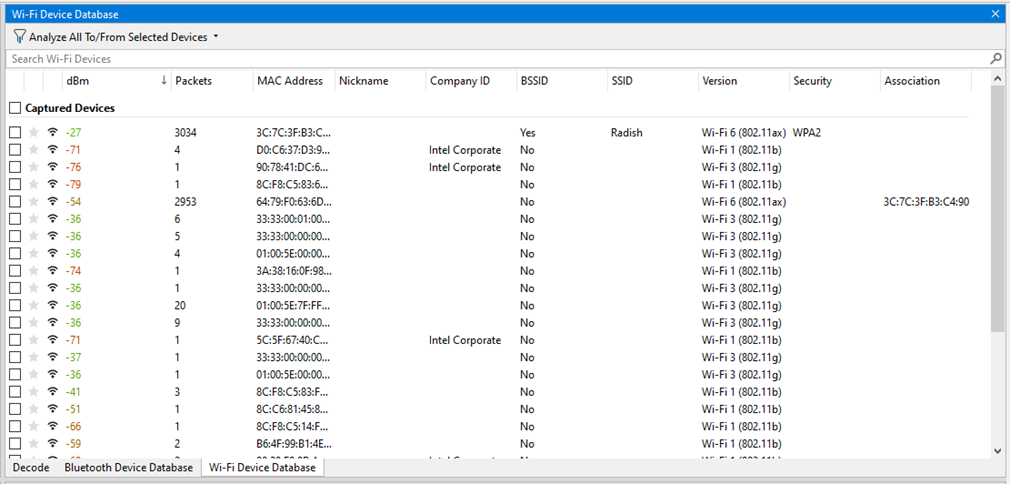Check the box for device 5C:5F:67:40

tap(15, 340)
